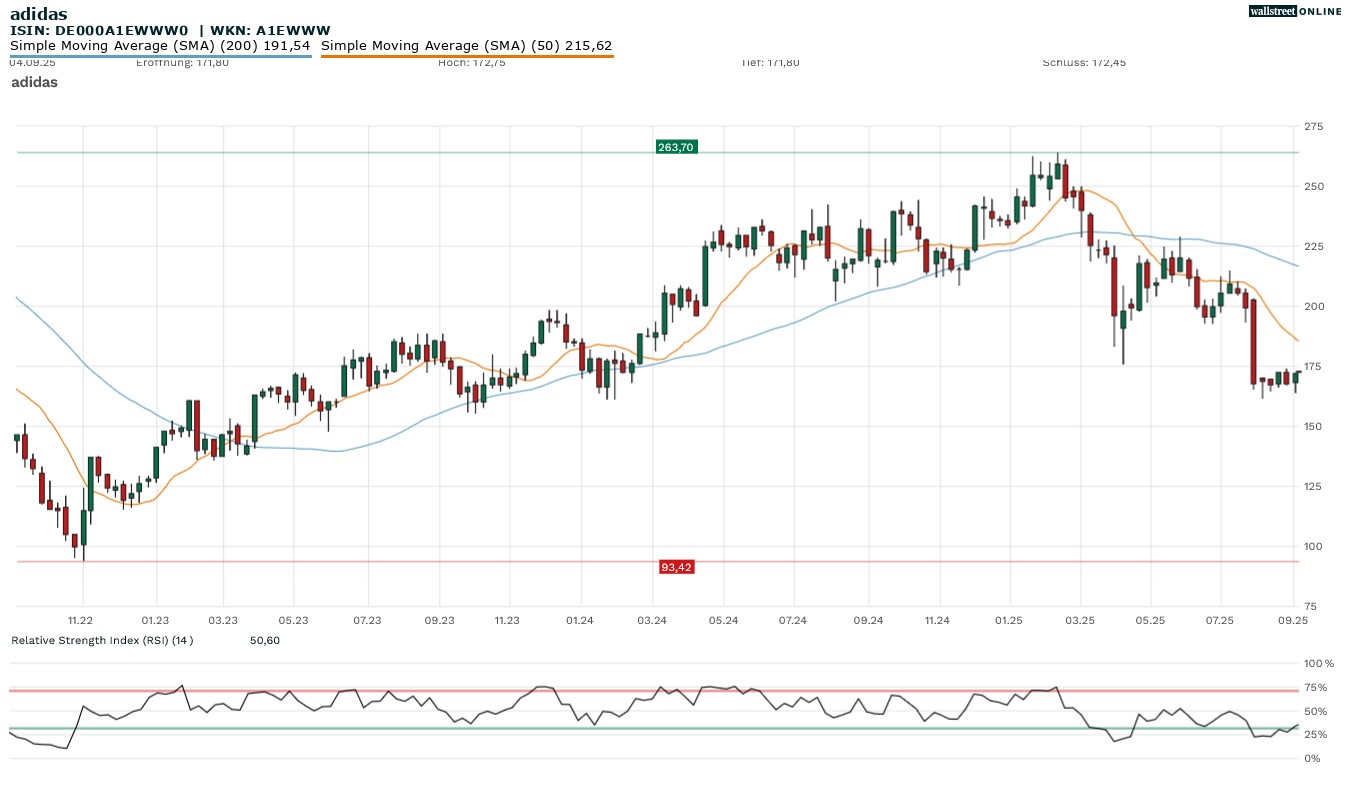Click the 01.23 date axis label
This screenshot has width=1349, height=786.
tap(155, 621)
